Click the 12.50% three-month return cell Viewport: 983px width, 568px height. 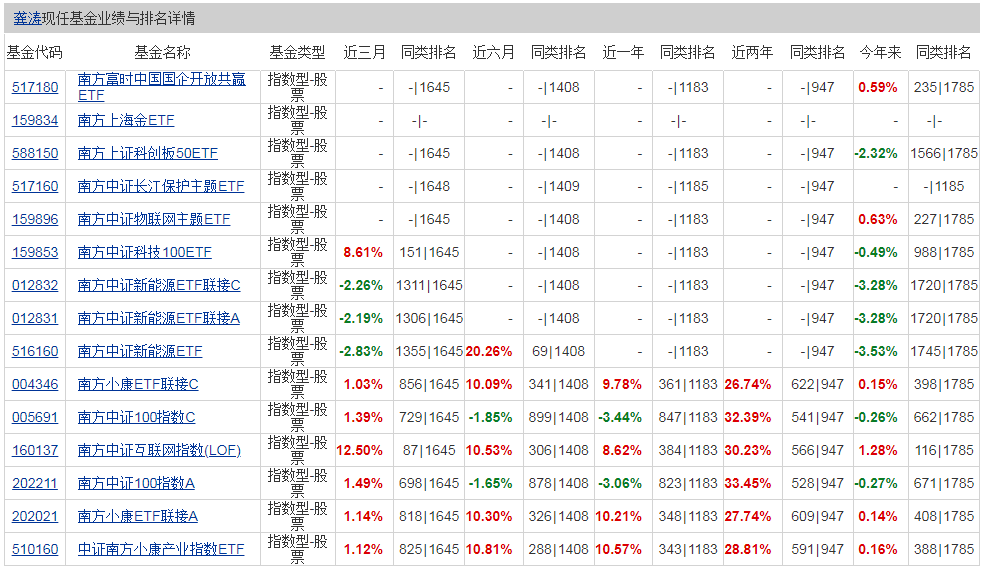(x=362, y=450)
